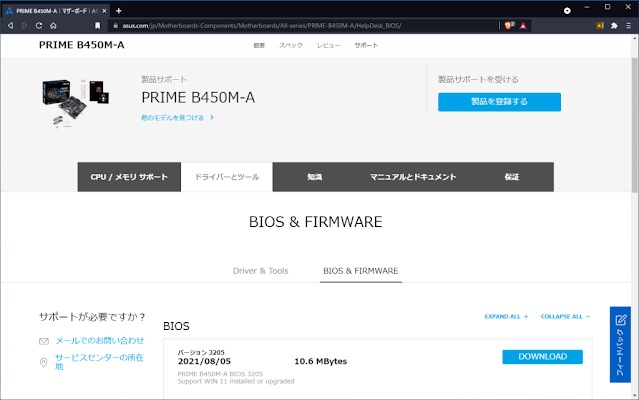Reload the page with the refresh icon
Screen dimensions: 639x400
(x=39, y=26)
